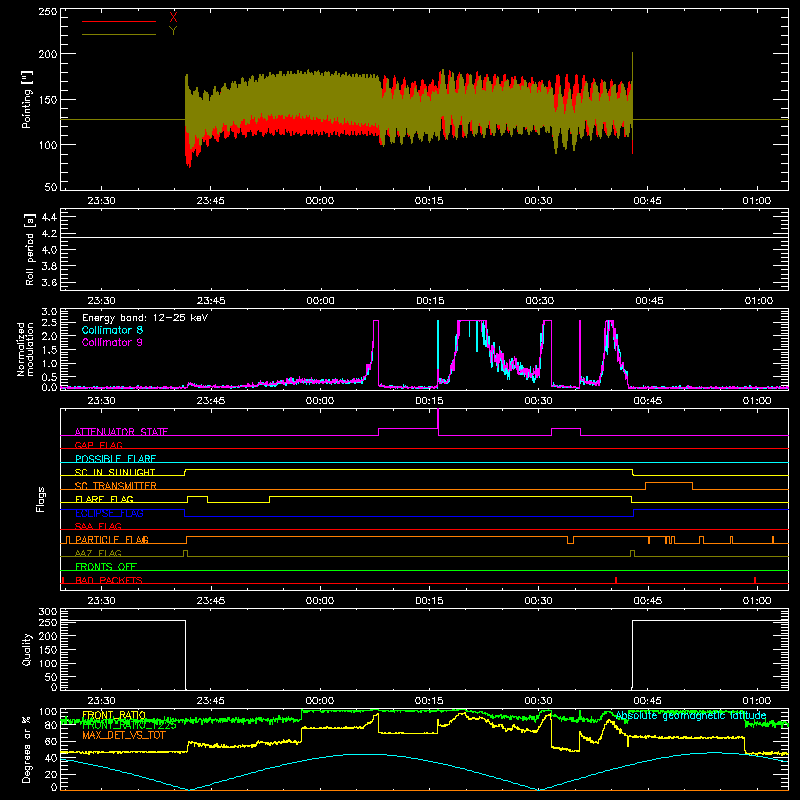The height and width of the screenshot is (800, 800).
Task: Click the FRONTS_OFF label
Action: 106,567
